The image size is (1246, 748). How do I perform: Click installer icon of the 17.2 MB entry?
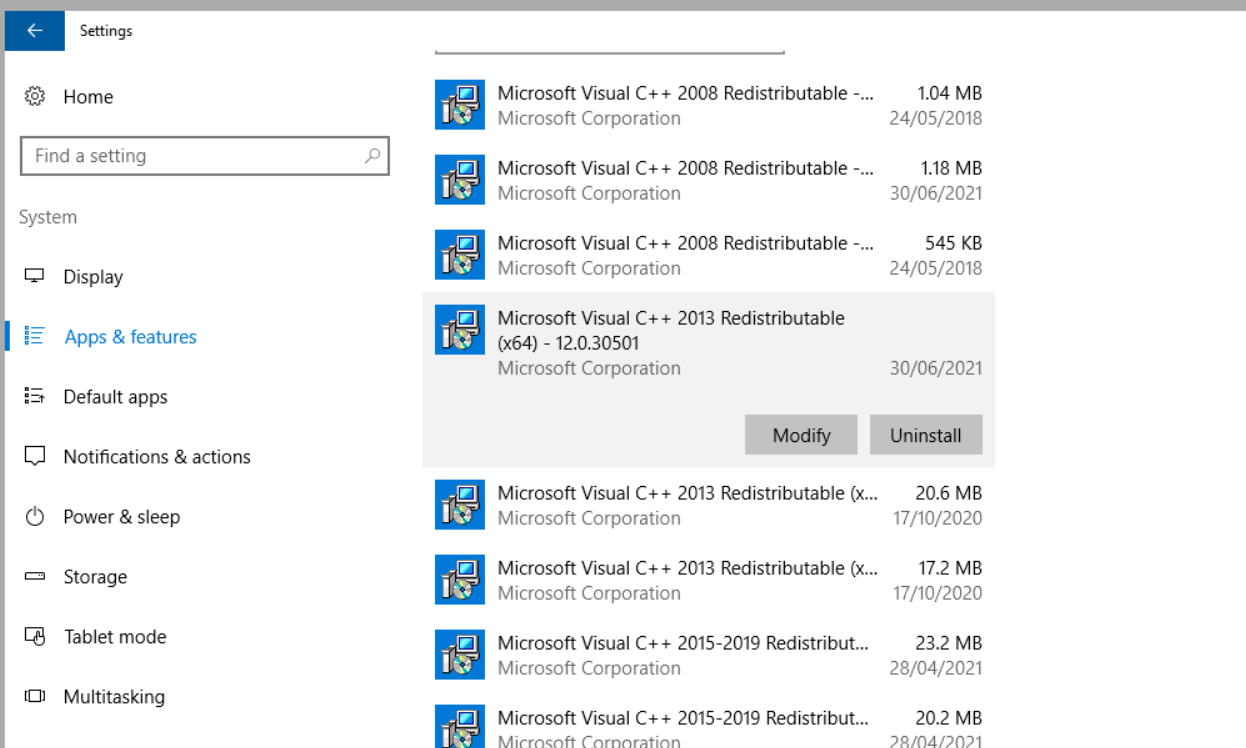[460, 580]
